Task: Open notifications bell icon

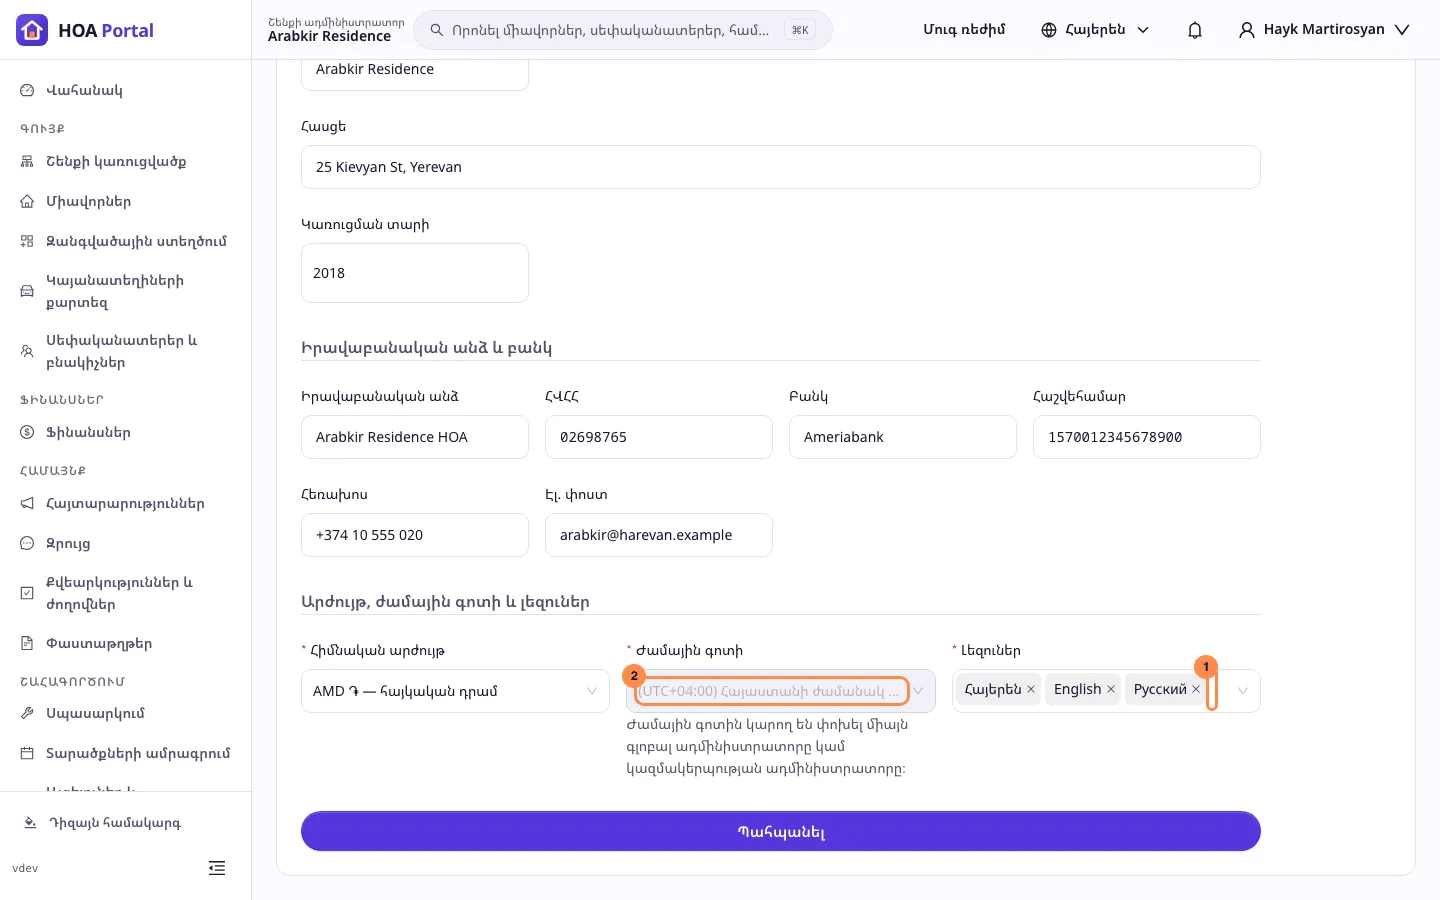Action: pyautogui.click(x=1195, y=30)
